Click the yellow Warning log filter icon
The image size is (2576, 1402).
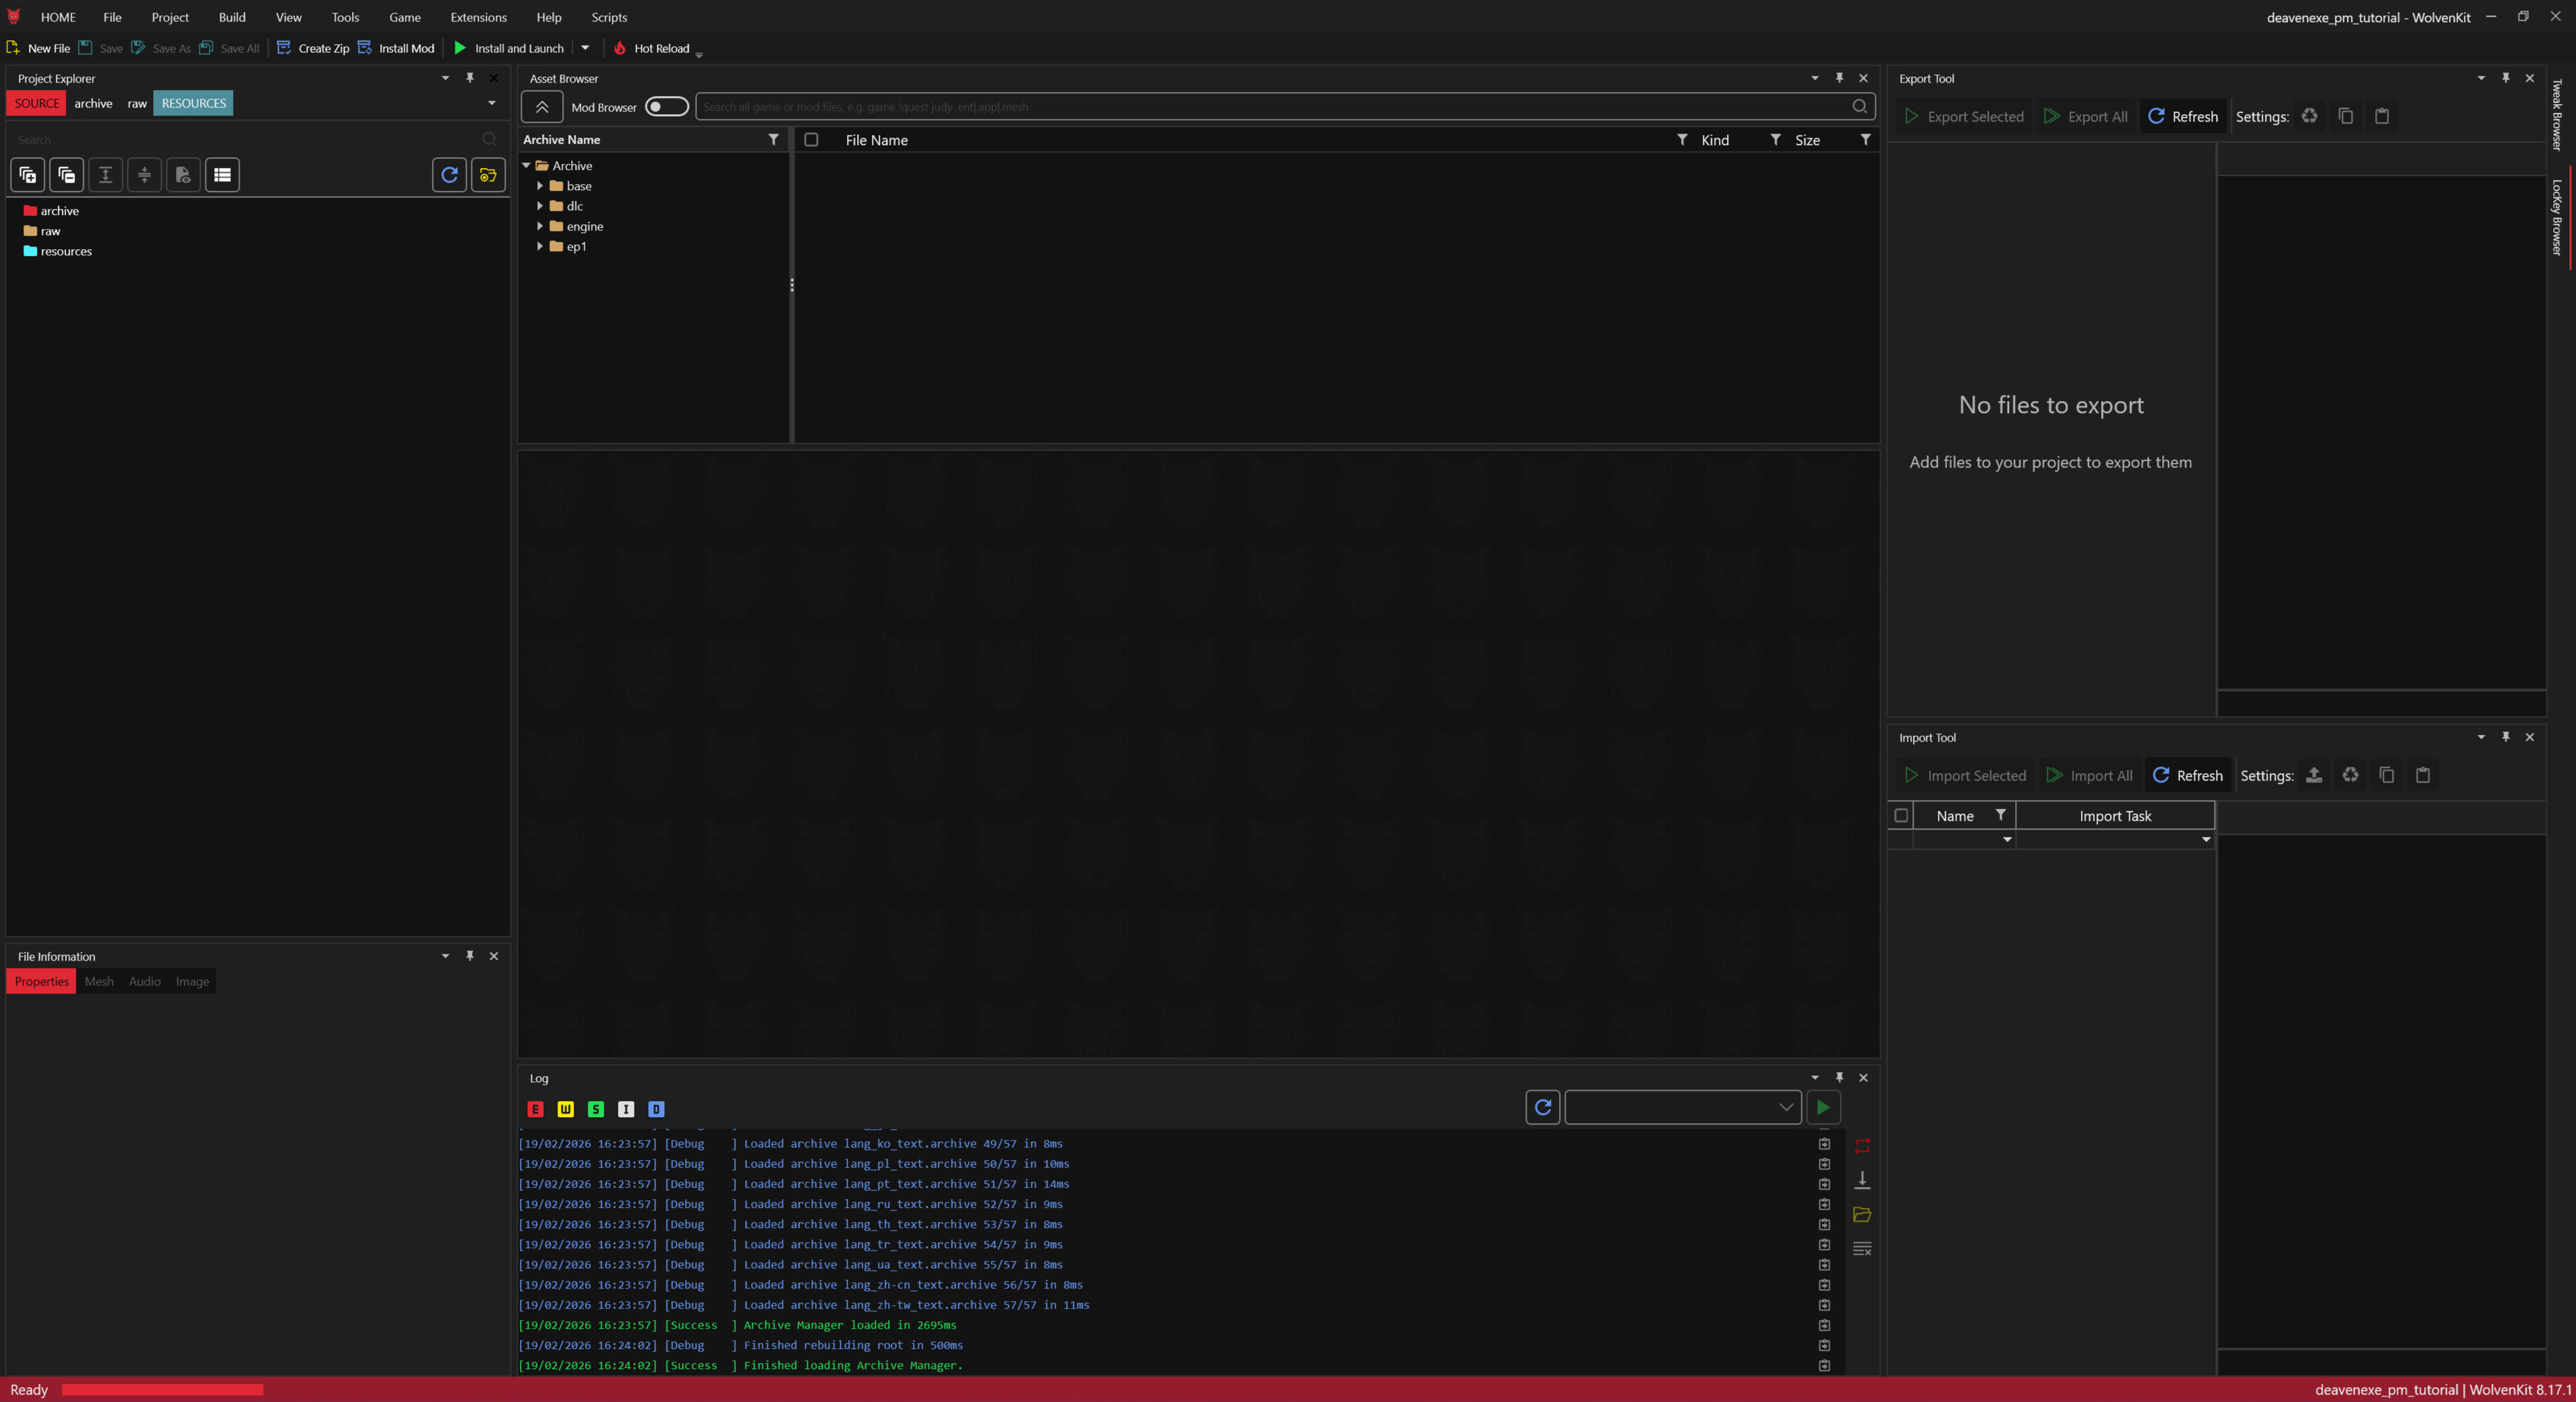coord(565,1109)
